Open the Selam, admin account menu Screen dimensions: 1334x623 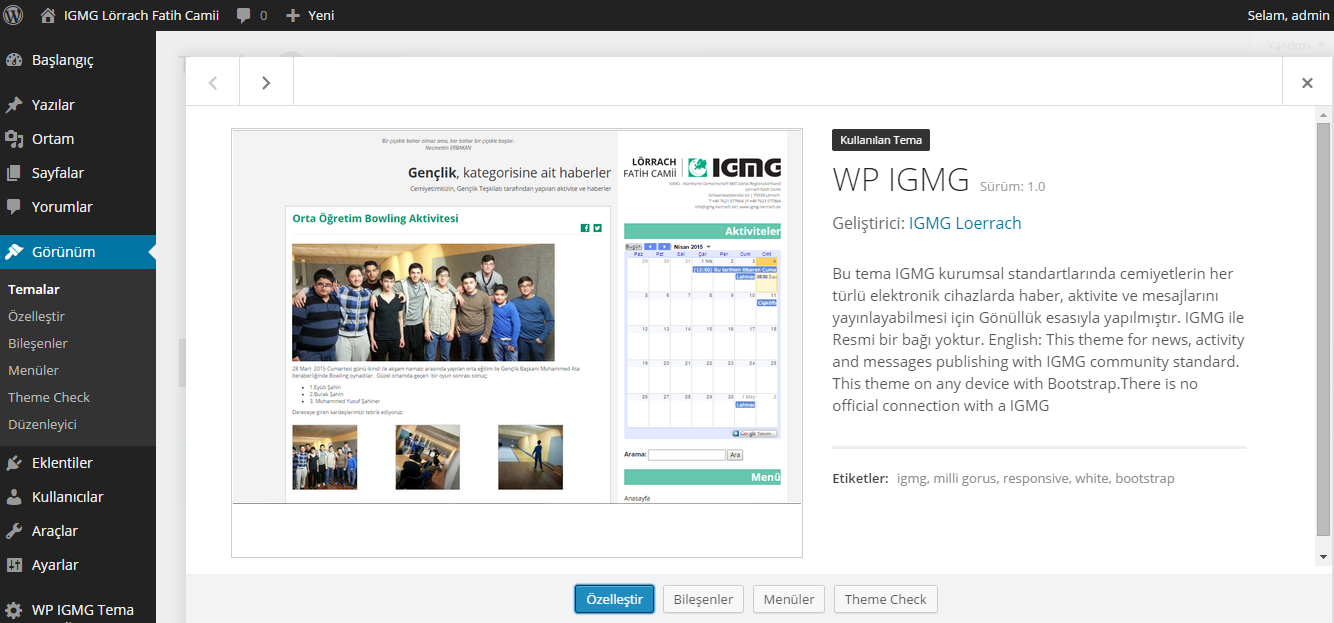[x=1288, y=15]
